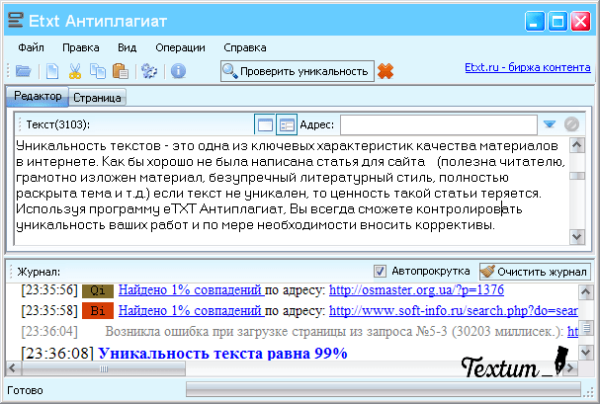Create a new document via toolbar icon

click(52, 71)
